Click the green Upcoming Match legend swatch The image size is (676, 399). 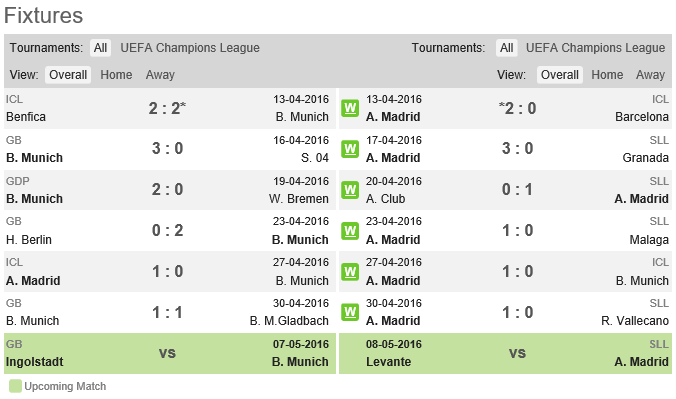15,386
